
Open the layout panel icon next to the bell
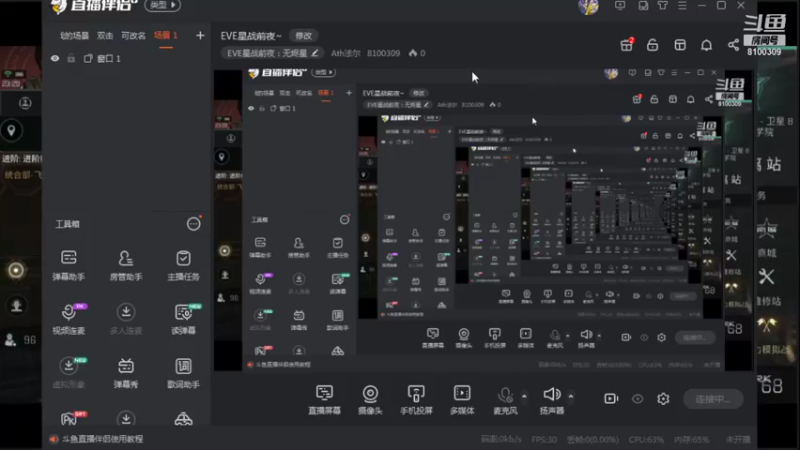pyautogui.click(x=680, y=45)
